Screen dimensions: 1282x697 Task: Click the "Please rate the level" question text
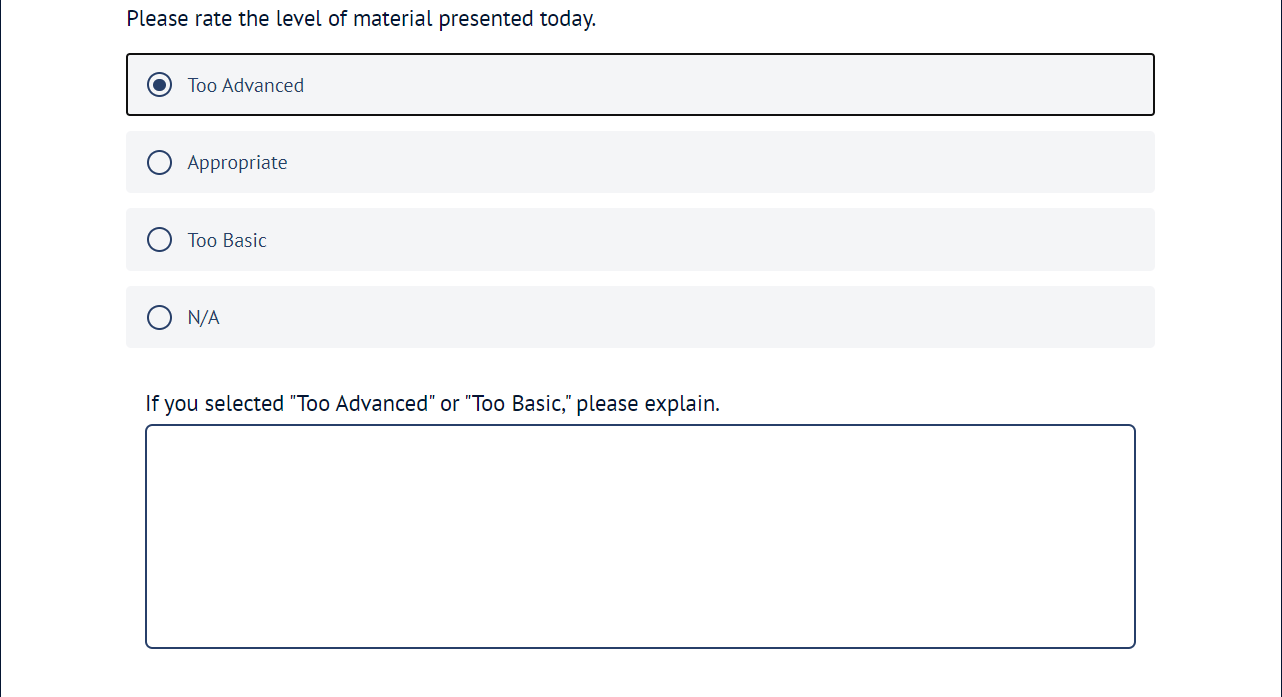click(361, 18)
